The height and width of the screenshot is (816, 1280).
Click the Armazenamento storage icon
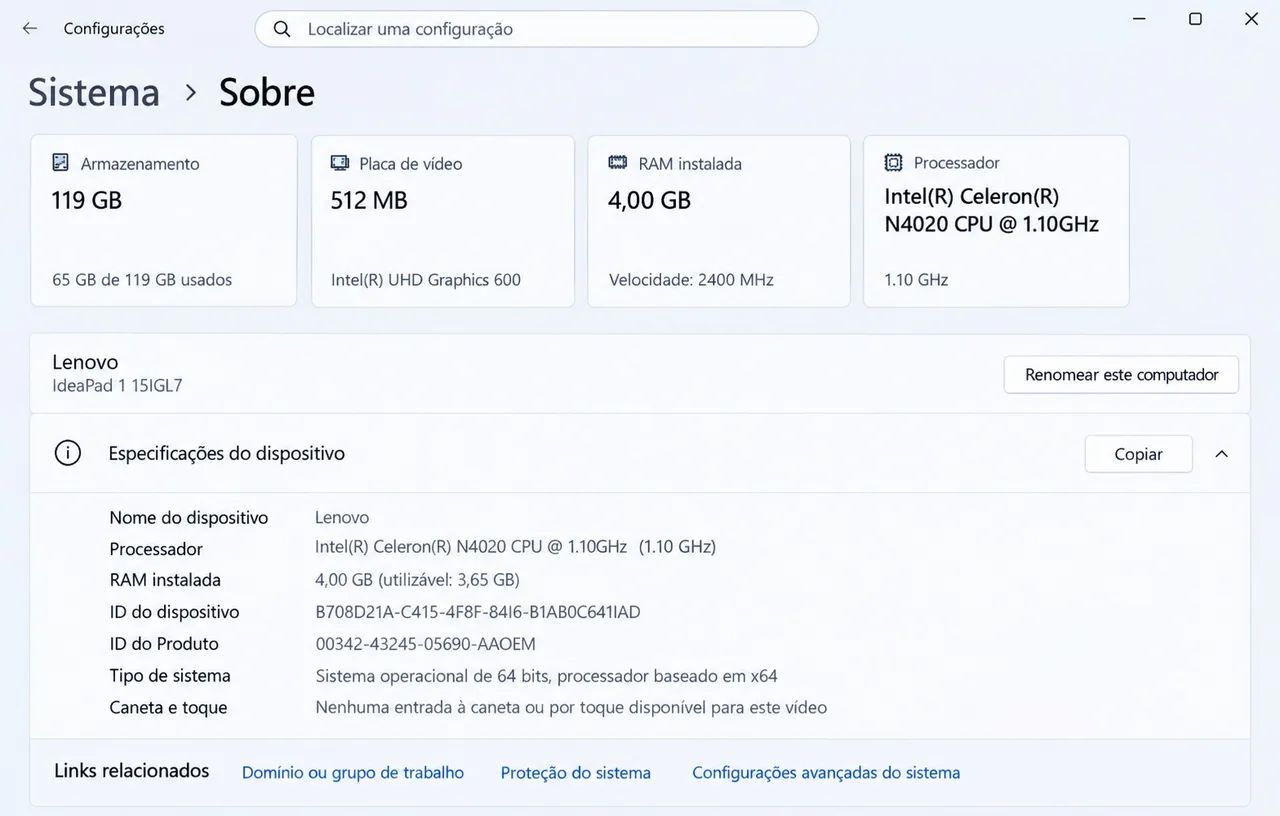tap(61, 162)
